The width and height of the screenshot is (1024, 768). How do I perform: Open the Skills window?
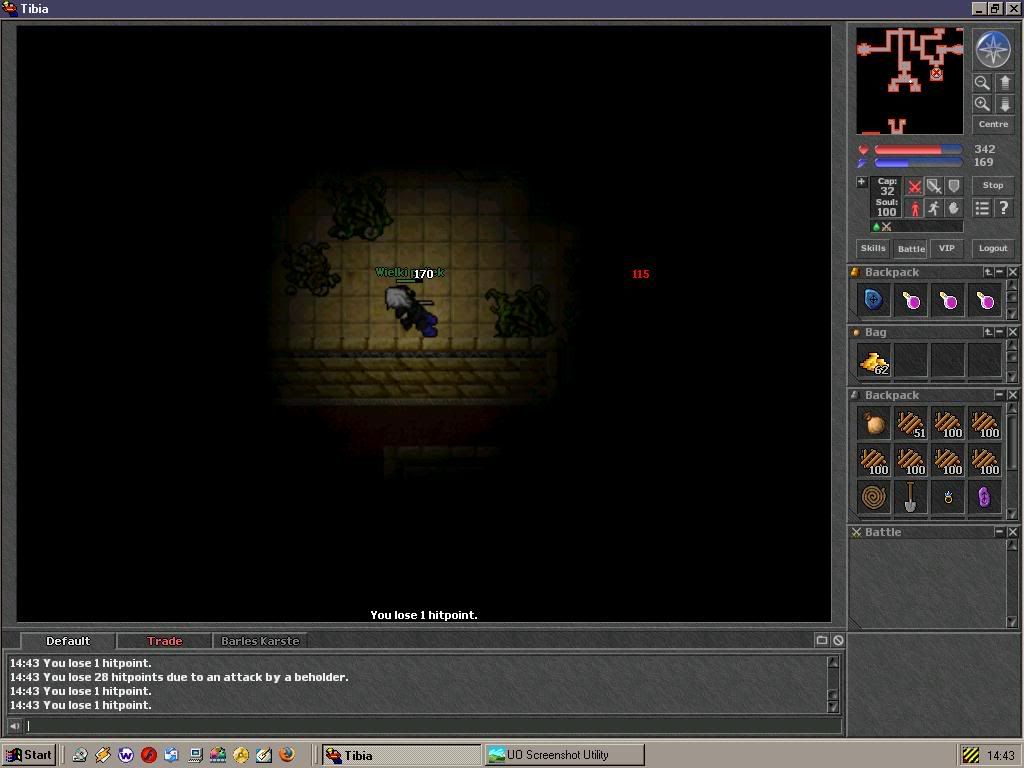873,248
